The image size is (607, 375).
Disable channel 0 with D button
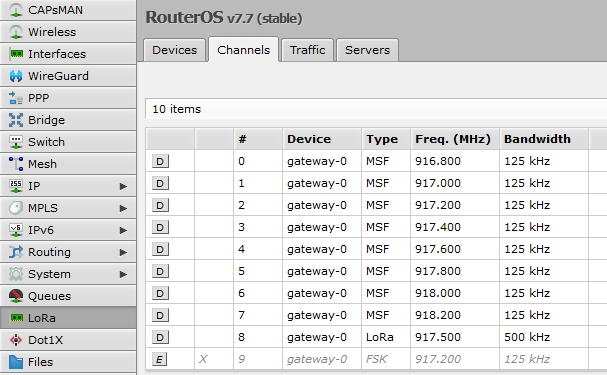pyautogui.click(x=160, y=161)
